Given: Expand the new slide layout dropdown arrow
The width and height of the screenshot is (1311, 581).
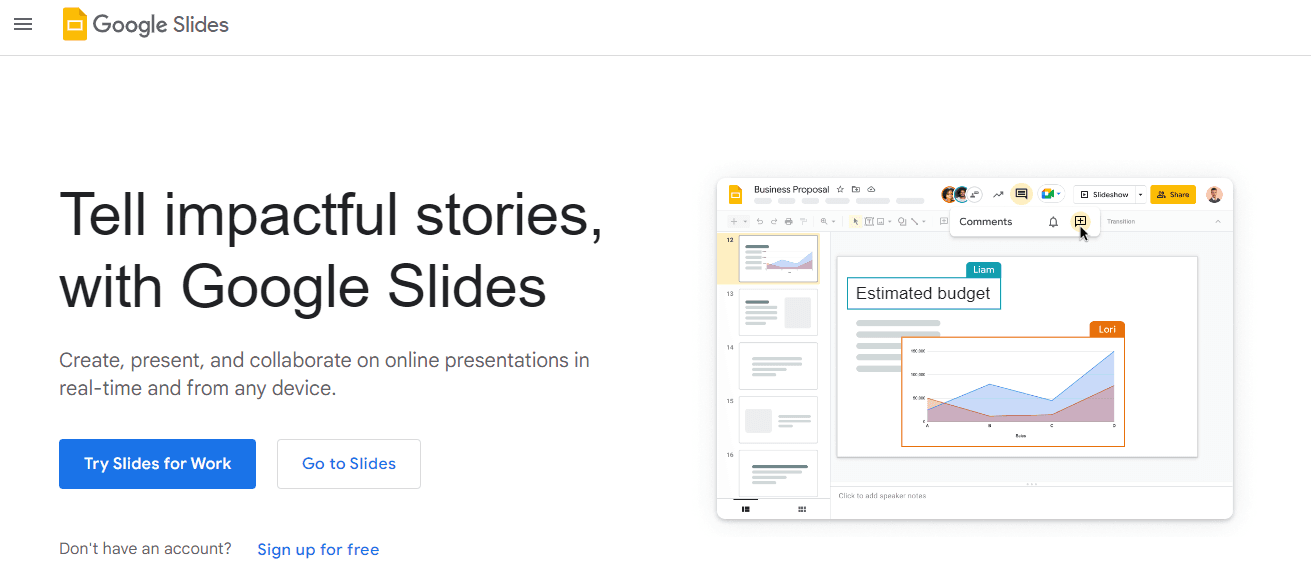Looking at the screenshot, I should coord(745,221).
